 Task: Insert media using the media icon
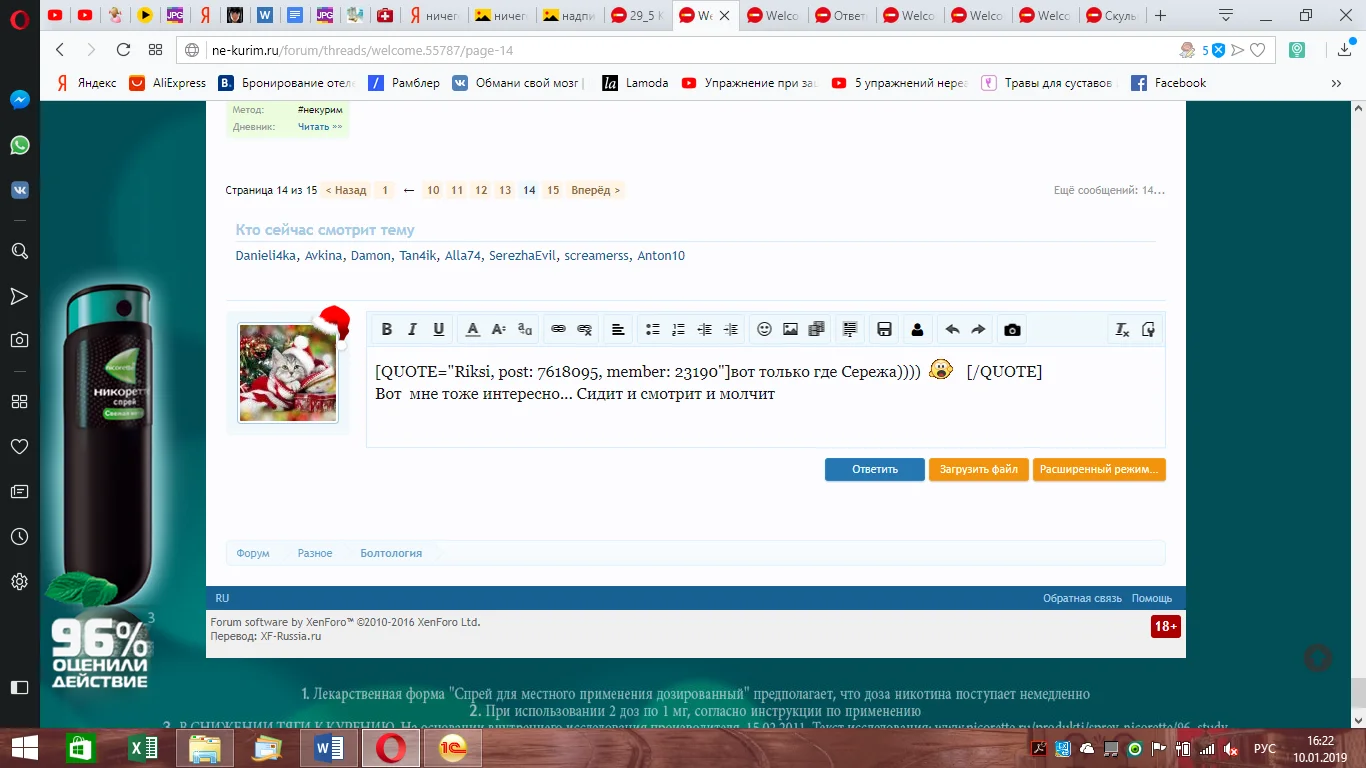(817, 330)
